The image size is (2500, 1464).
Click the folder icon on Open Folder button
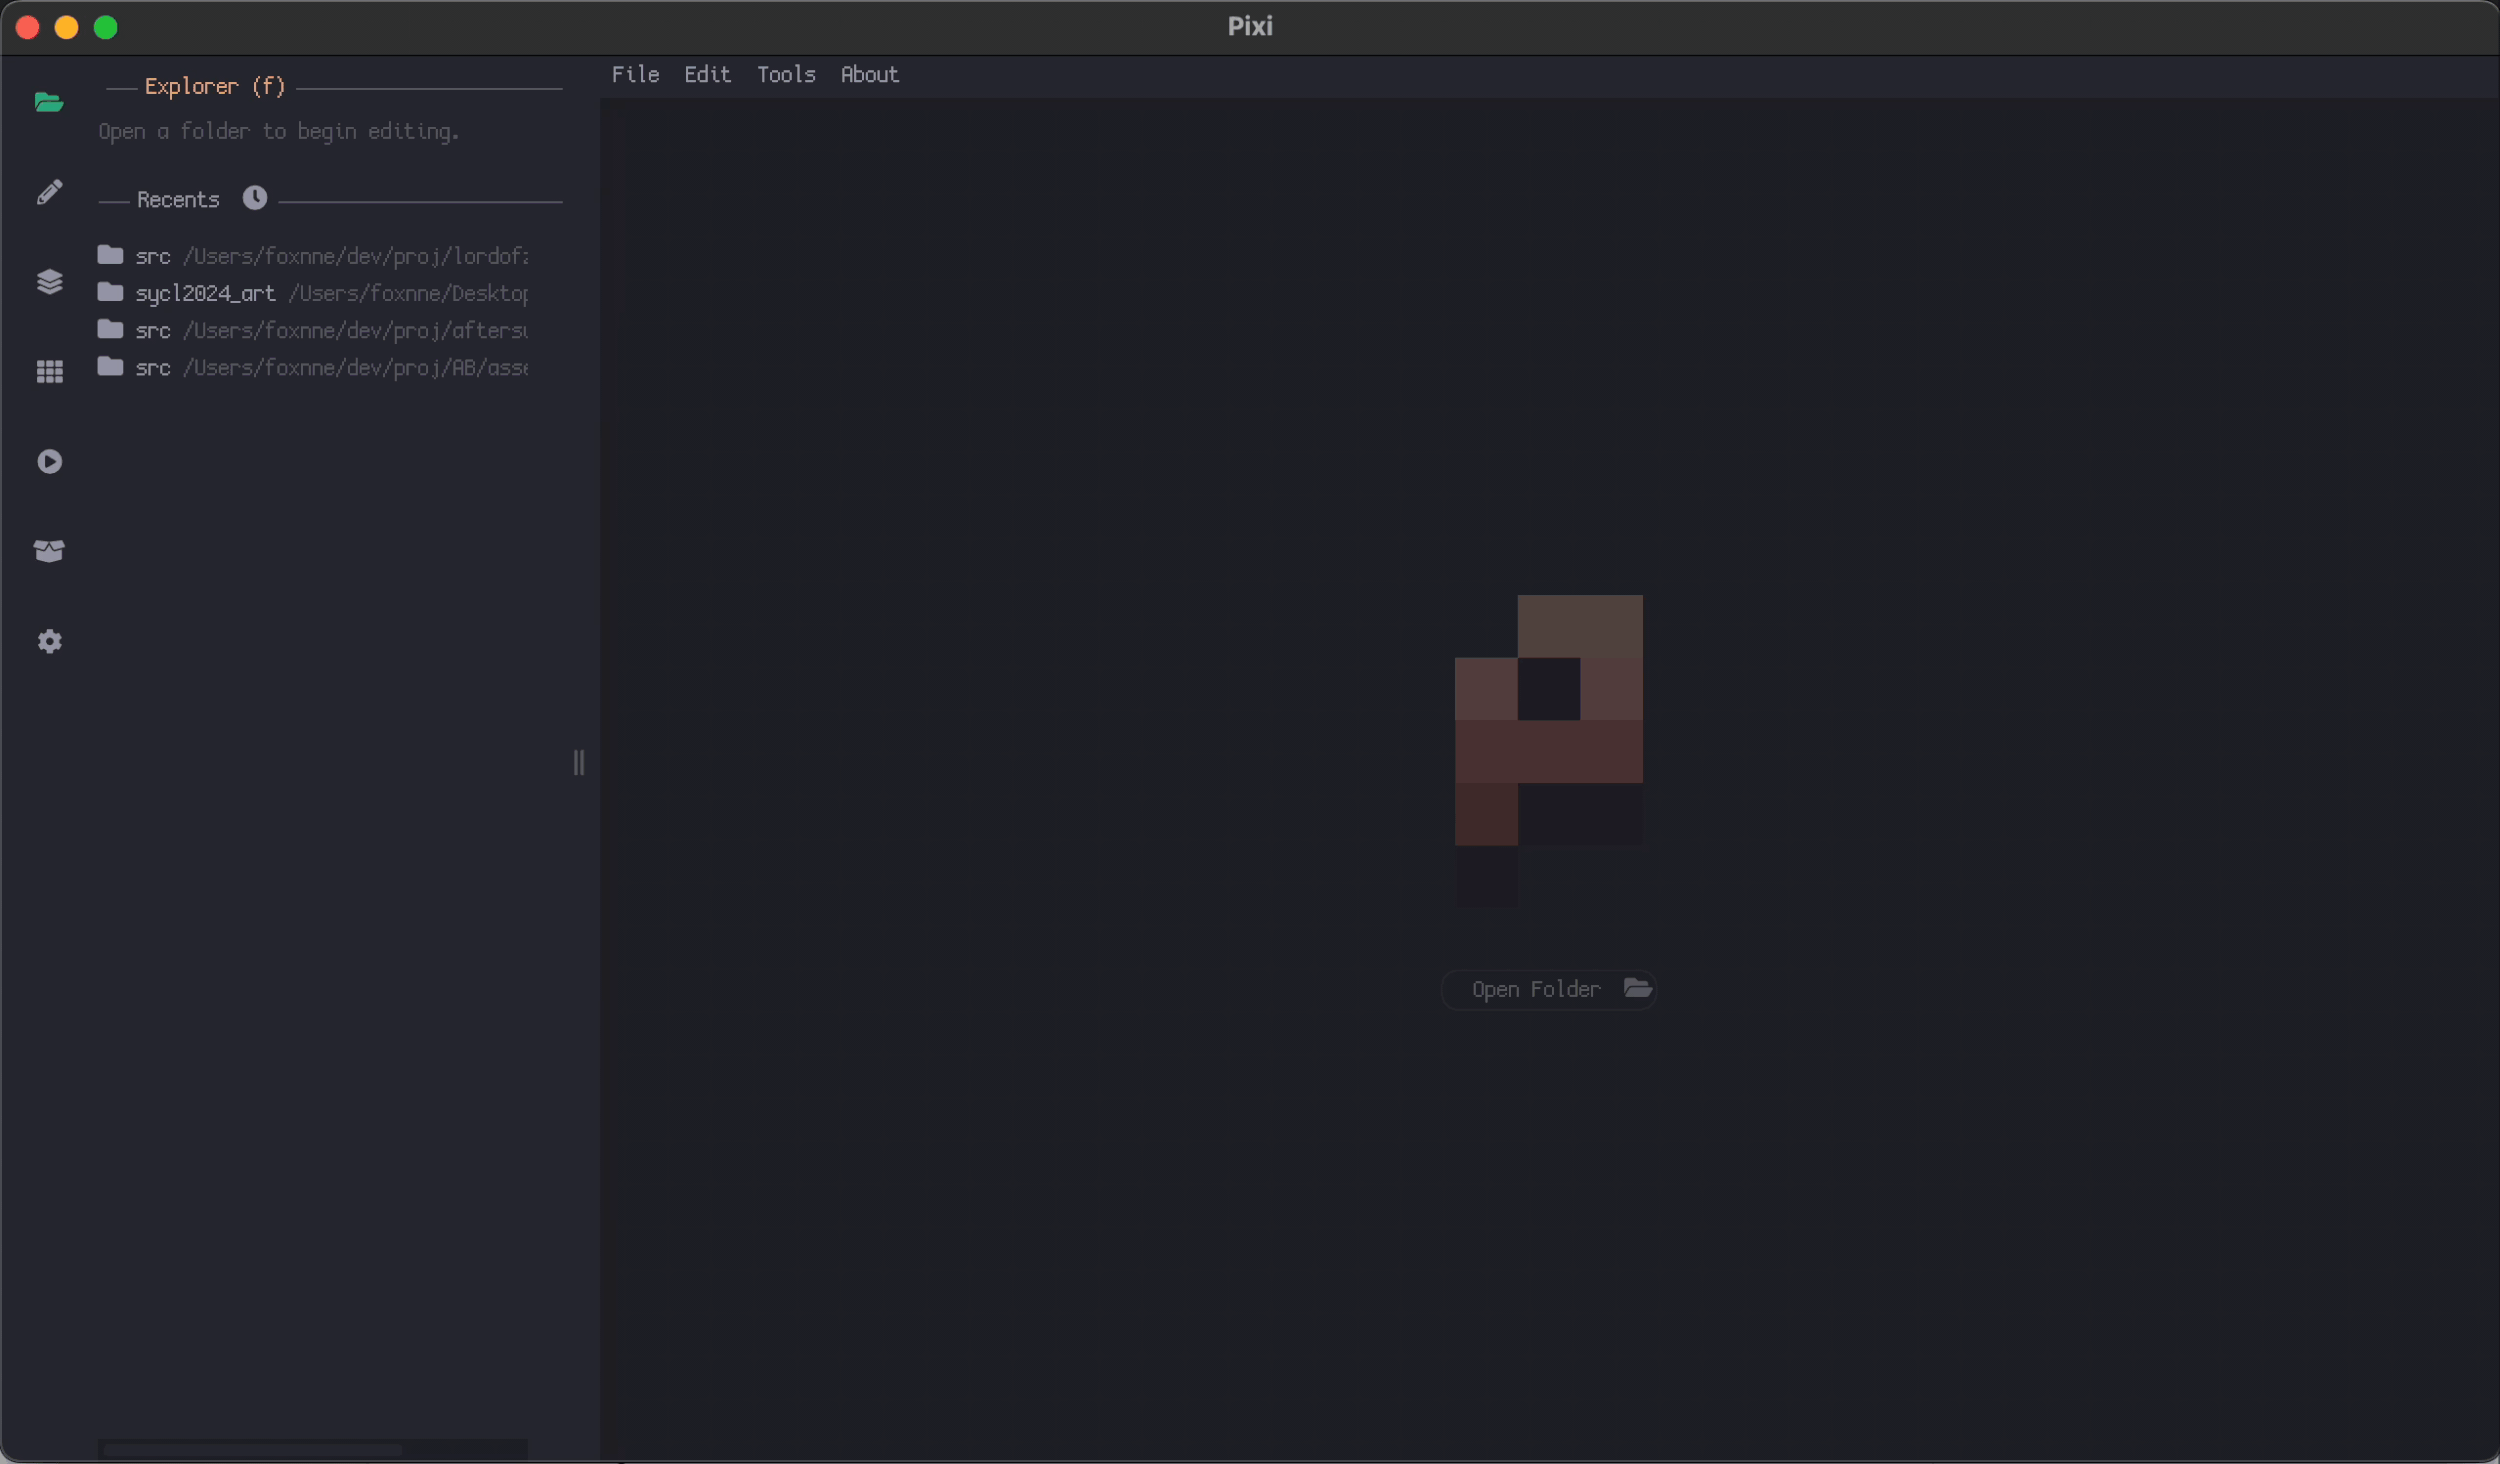pyautogui.click(x=1637, y=988)
